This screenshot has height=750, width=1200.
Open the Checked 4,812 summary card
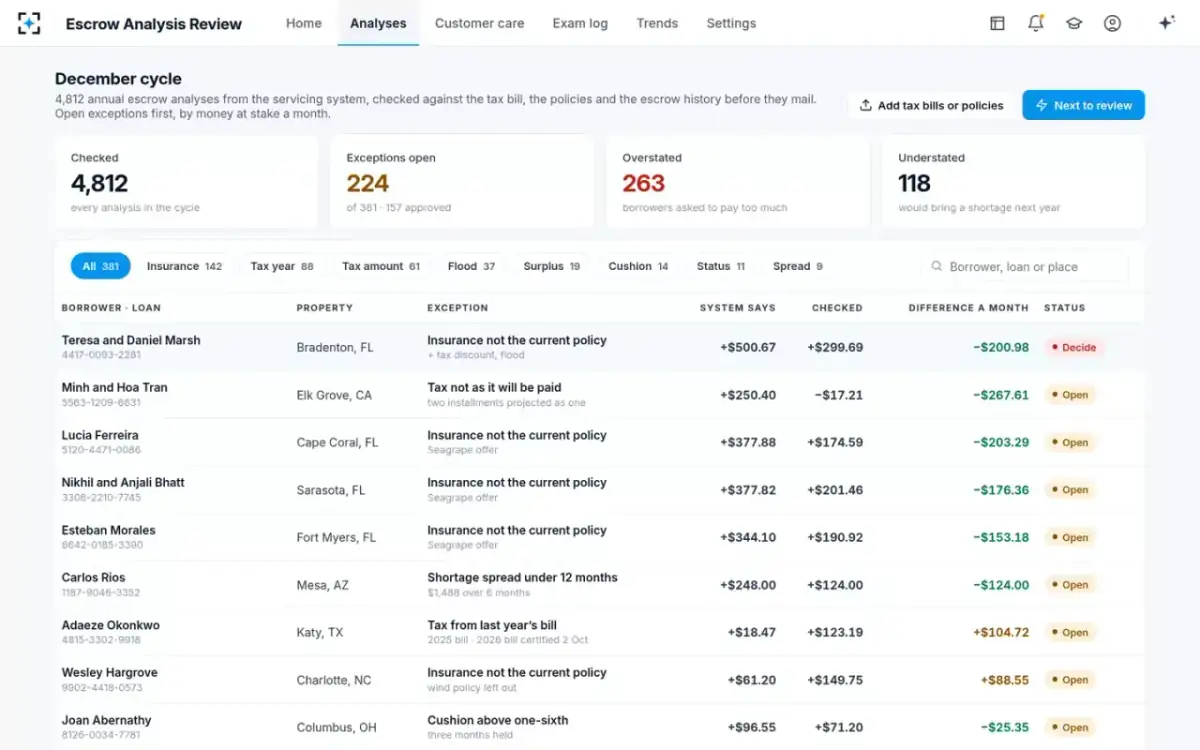186,182
